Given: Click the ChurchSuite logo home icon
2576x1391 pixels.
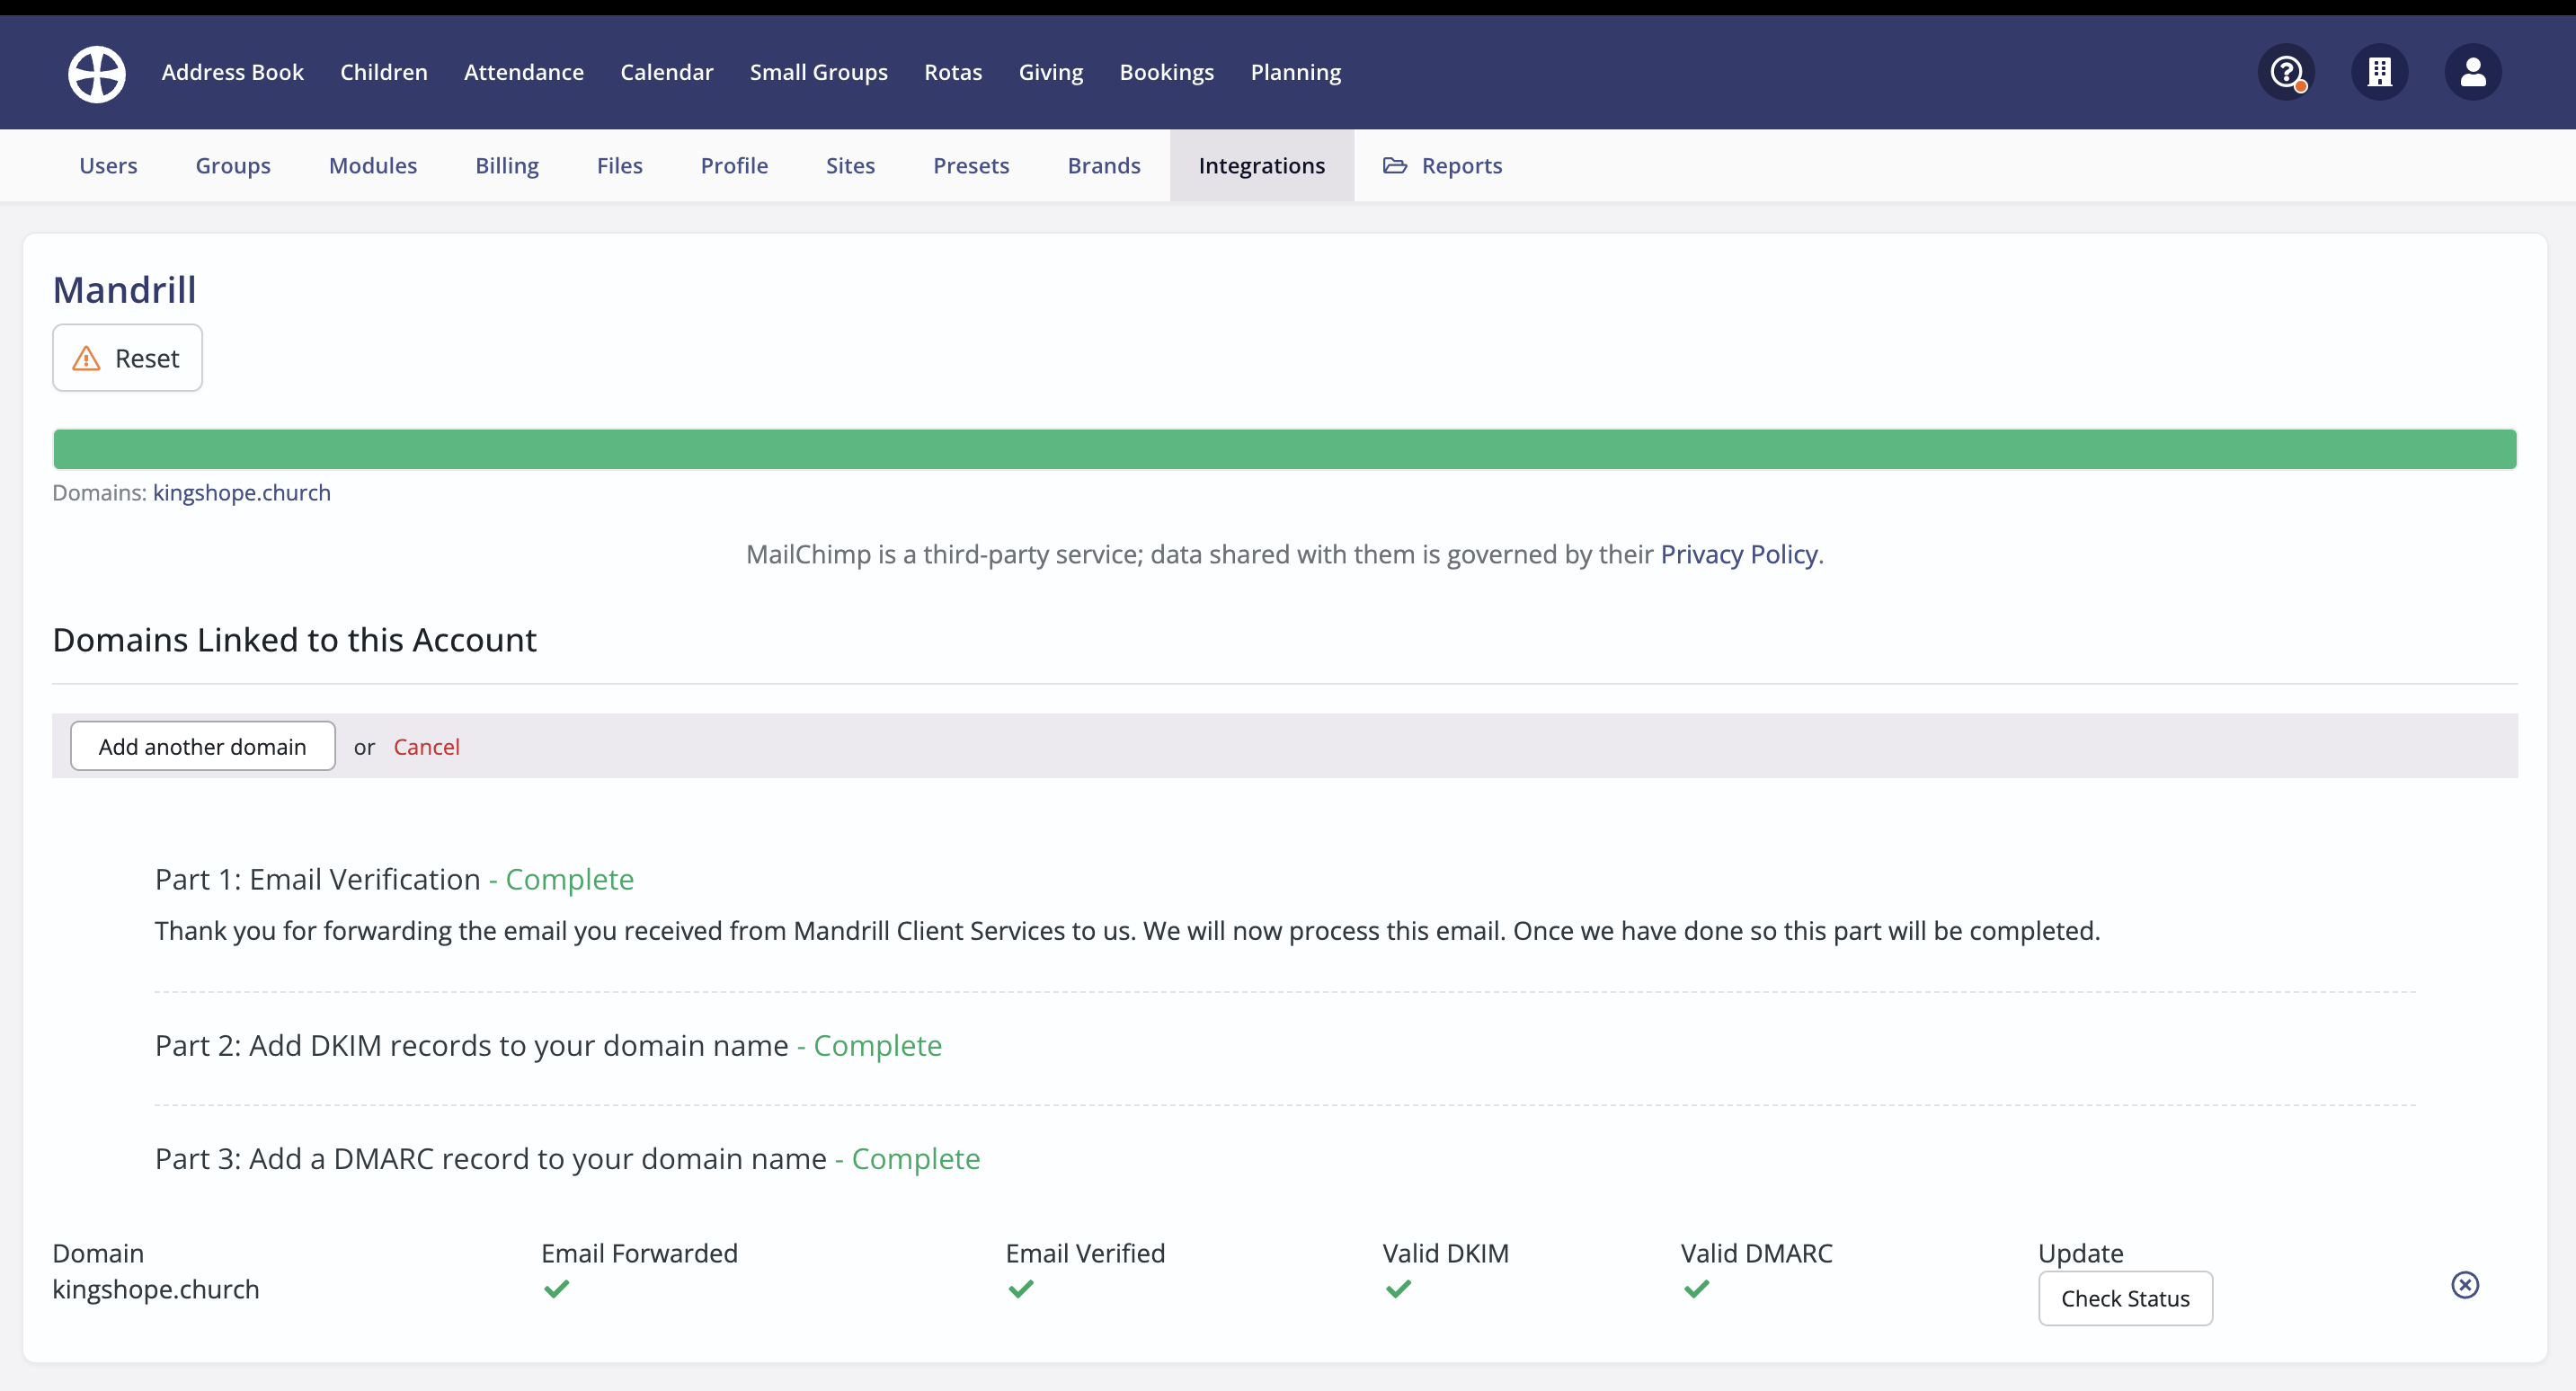Looking at the screenshot, I should (x=96, y=73).
